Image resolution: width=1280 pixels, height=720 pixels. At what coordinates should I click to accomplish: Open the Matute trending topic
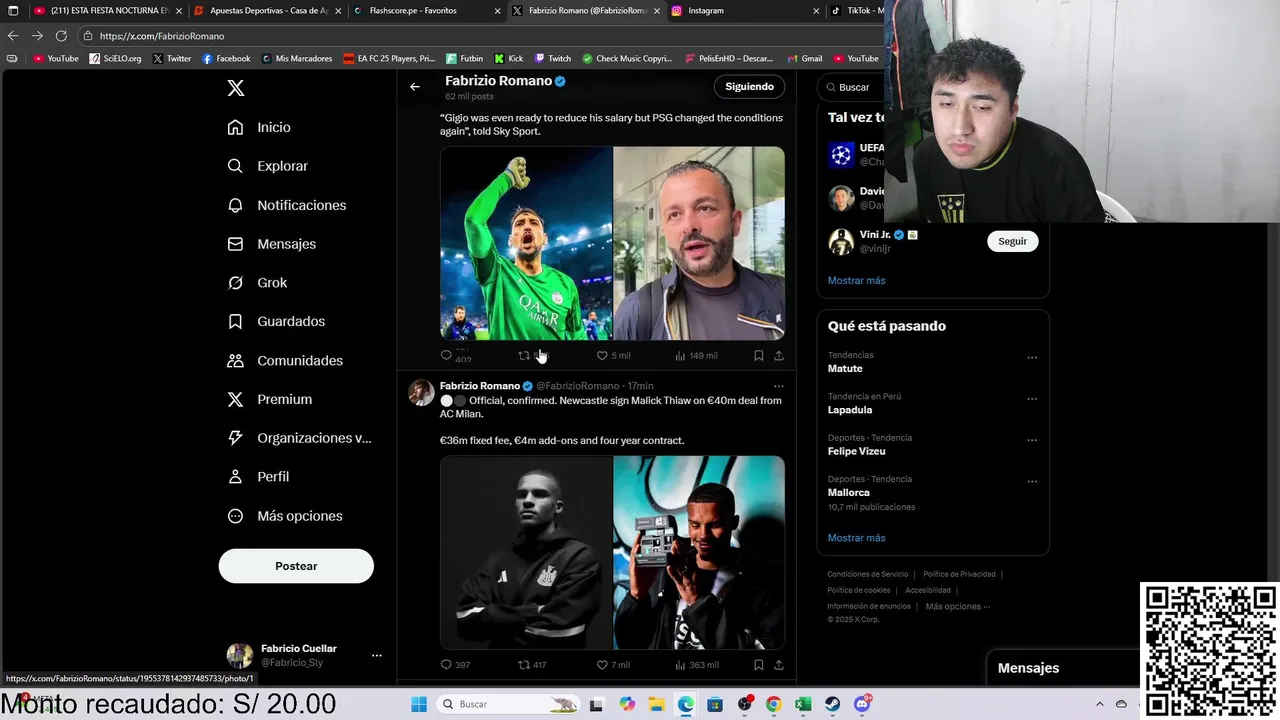click(x=845, y=369)
